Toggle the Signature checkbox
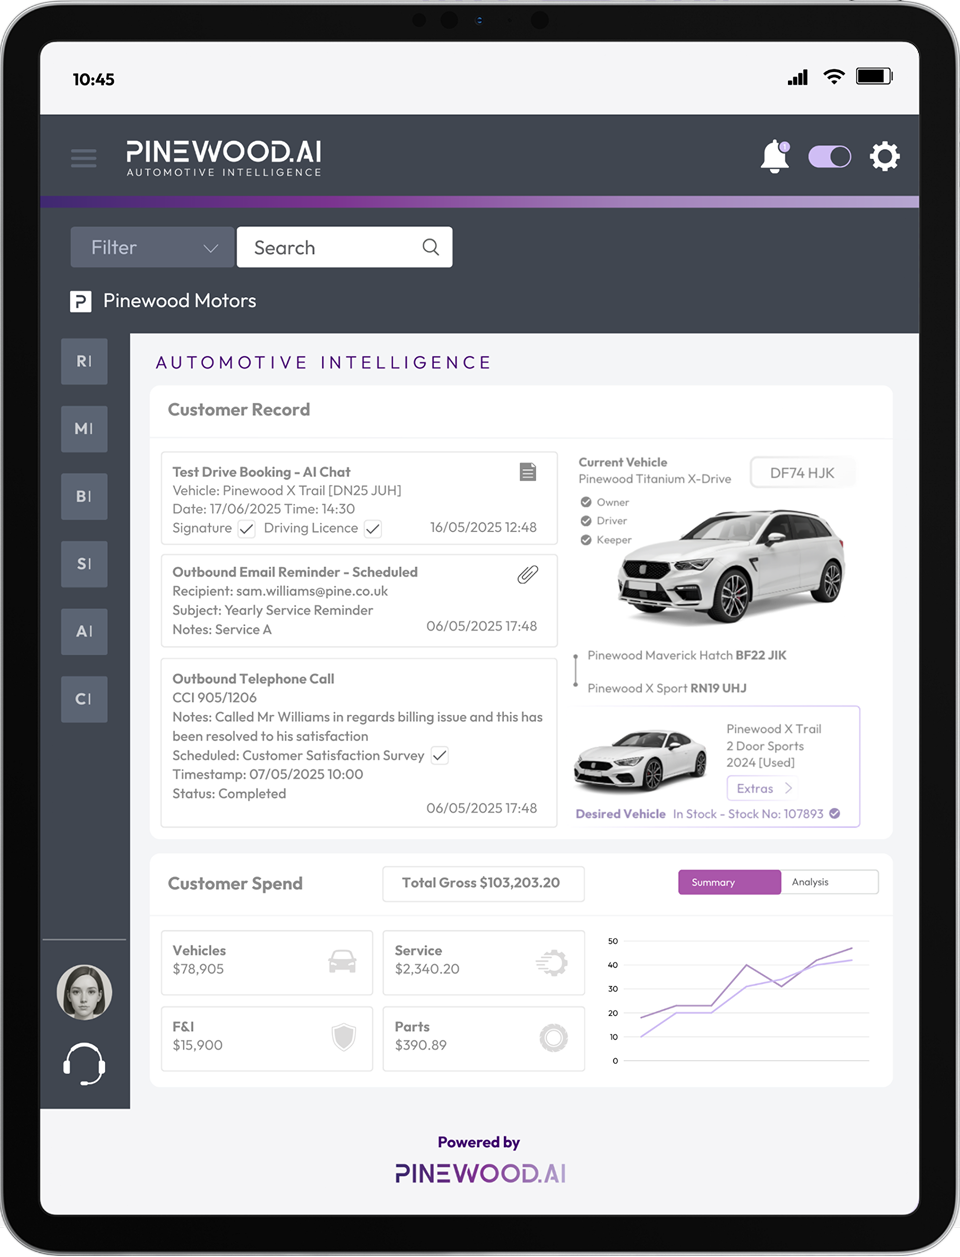Image resolution: width=960 pixels, height=1257 pixels. (246, 529)
